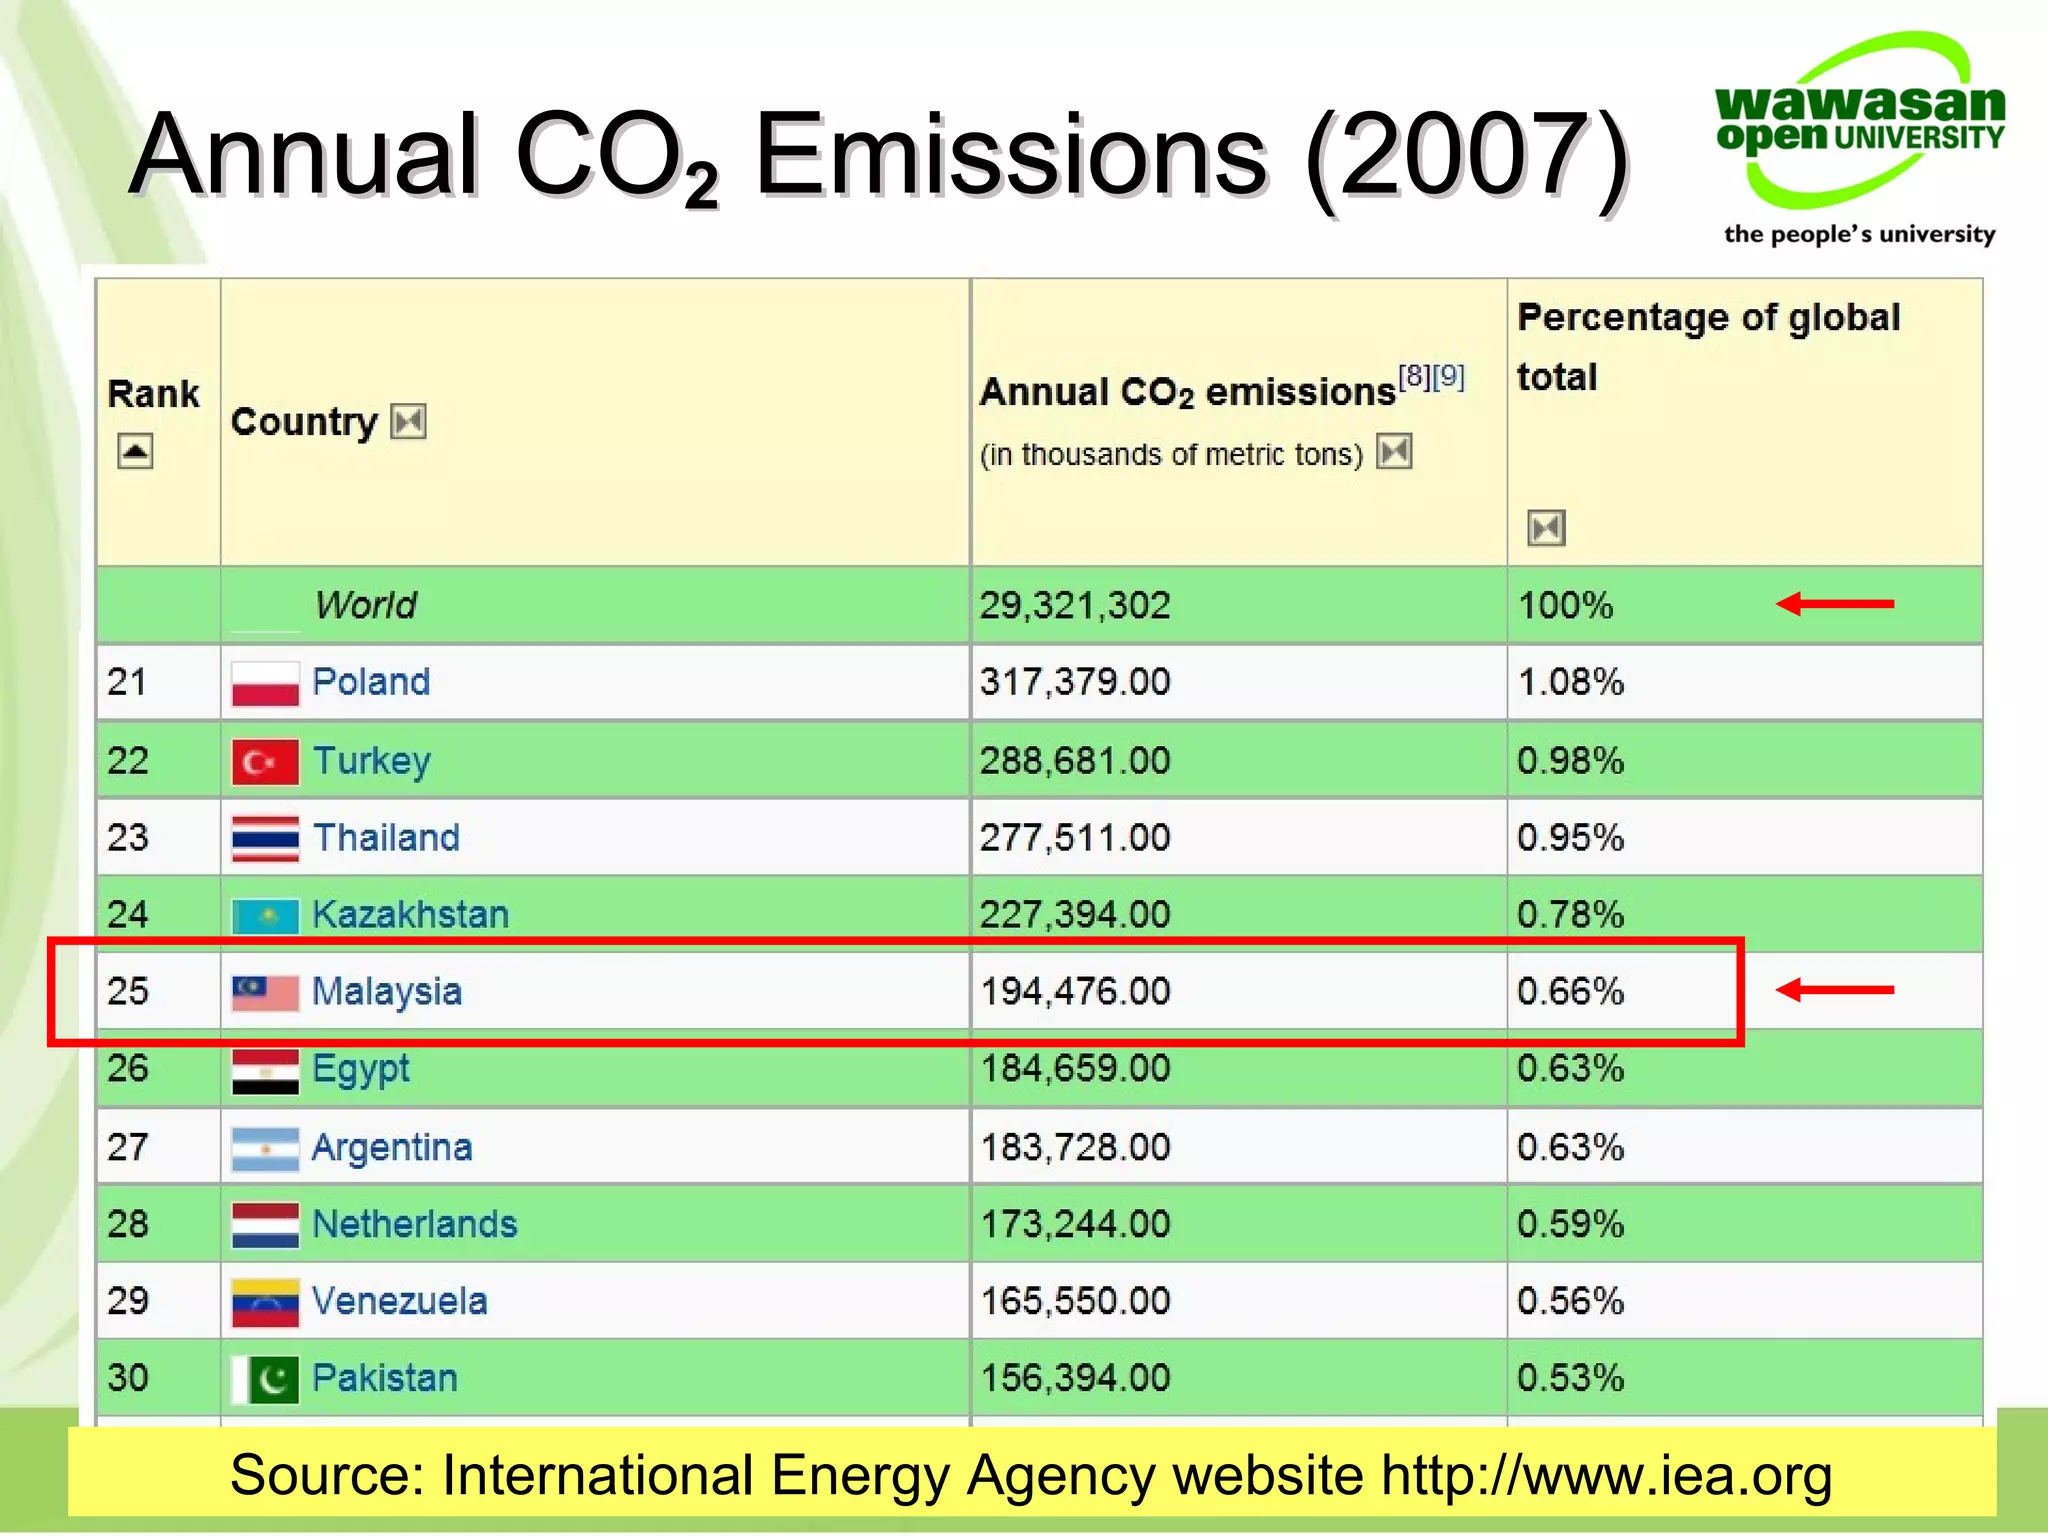Select Venezuela's emissions value 165,550.00
The width and height of the screenshot is (2048, 1536).
click(1075, 1301)
